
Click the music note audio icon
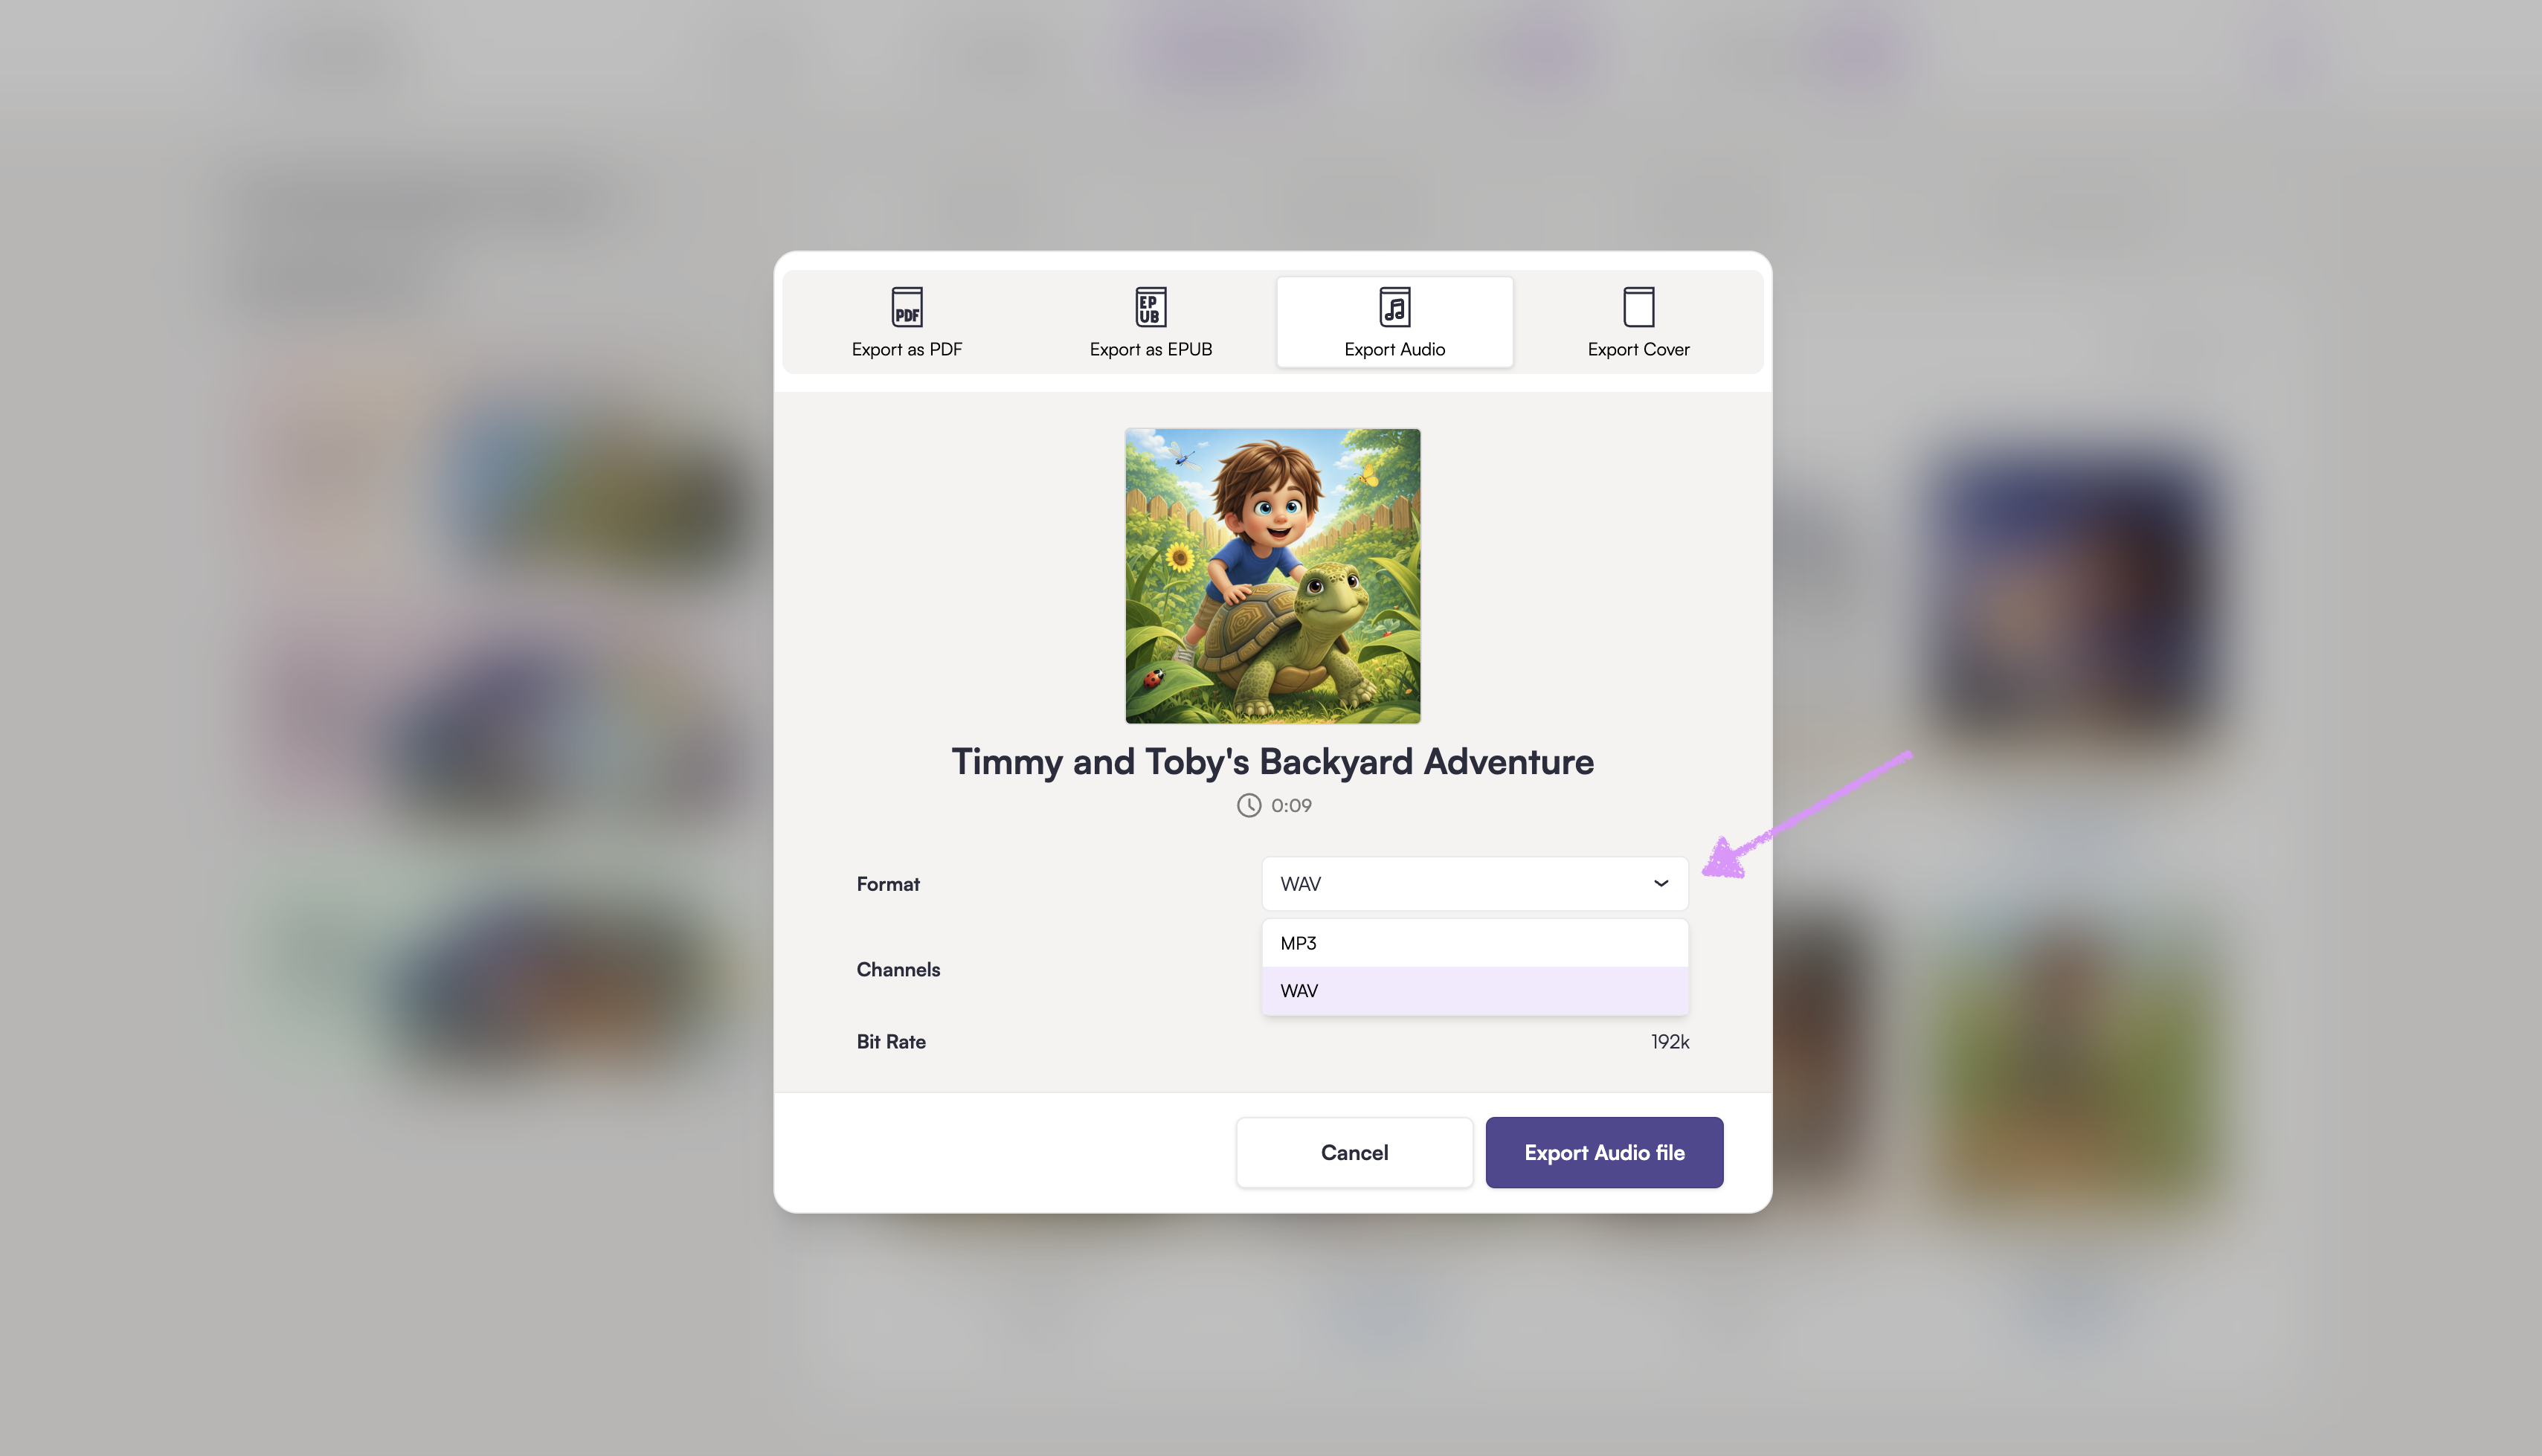coord(1394,307)
